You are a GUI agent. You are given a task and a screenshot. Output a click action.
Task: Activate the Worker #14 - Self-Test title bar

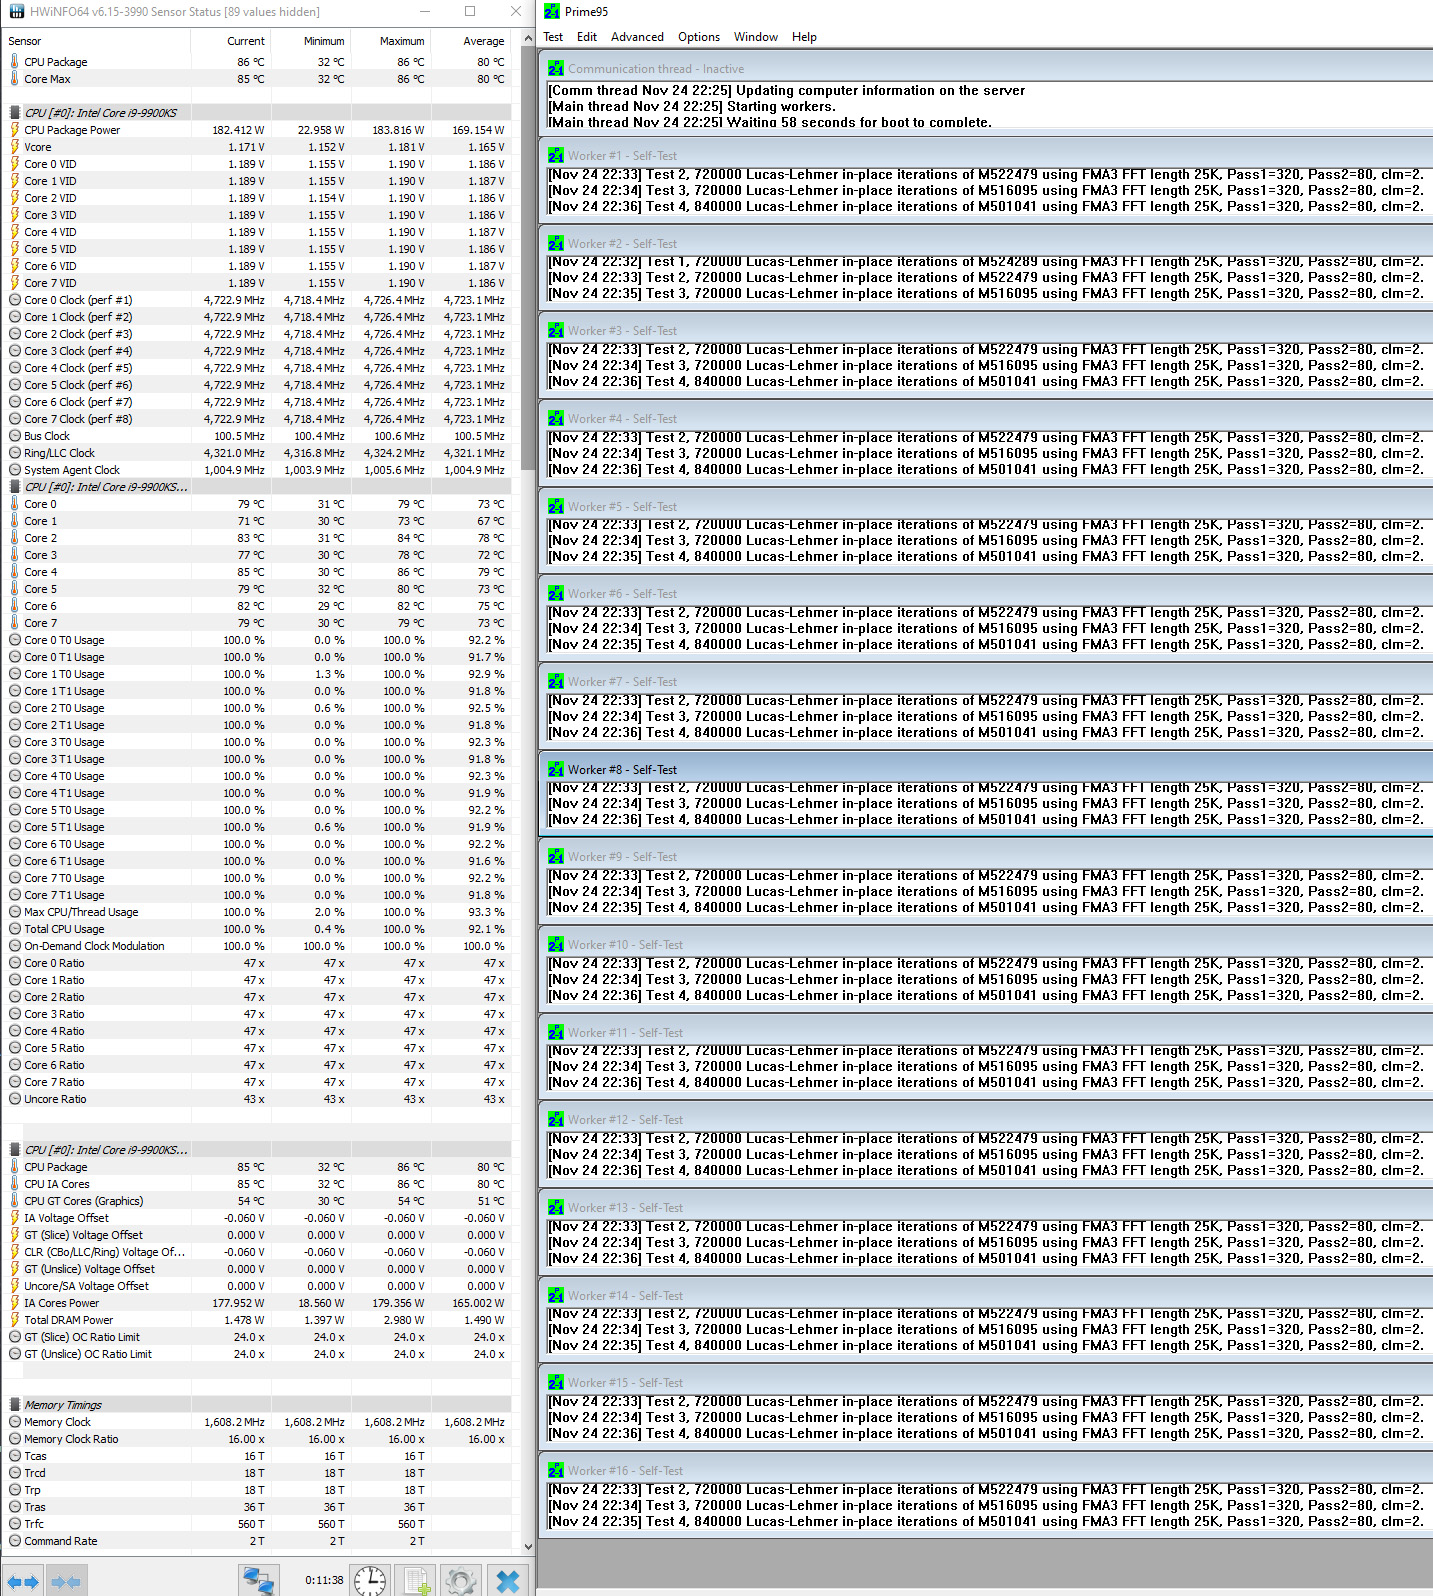(x=987, y=1296)
